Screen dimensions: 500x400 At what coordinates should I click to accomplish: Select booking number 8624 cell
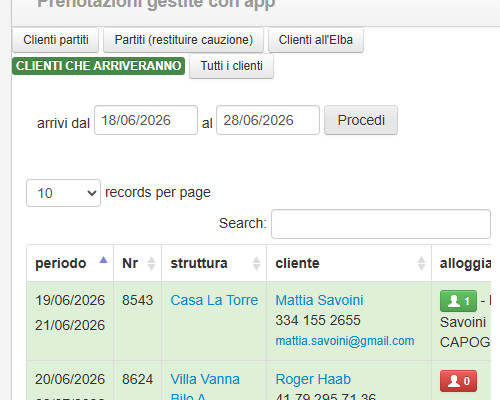137,379
